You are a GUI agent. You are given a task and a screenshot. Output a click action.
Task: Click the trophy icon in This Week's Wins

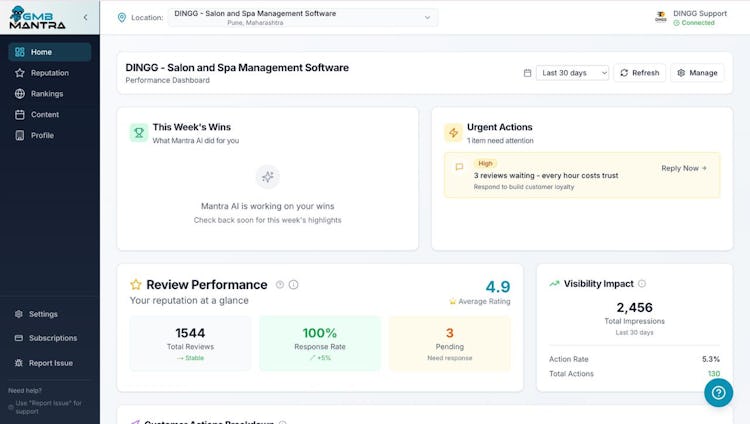click(x=139, y=133)
